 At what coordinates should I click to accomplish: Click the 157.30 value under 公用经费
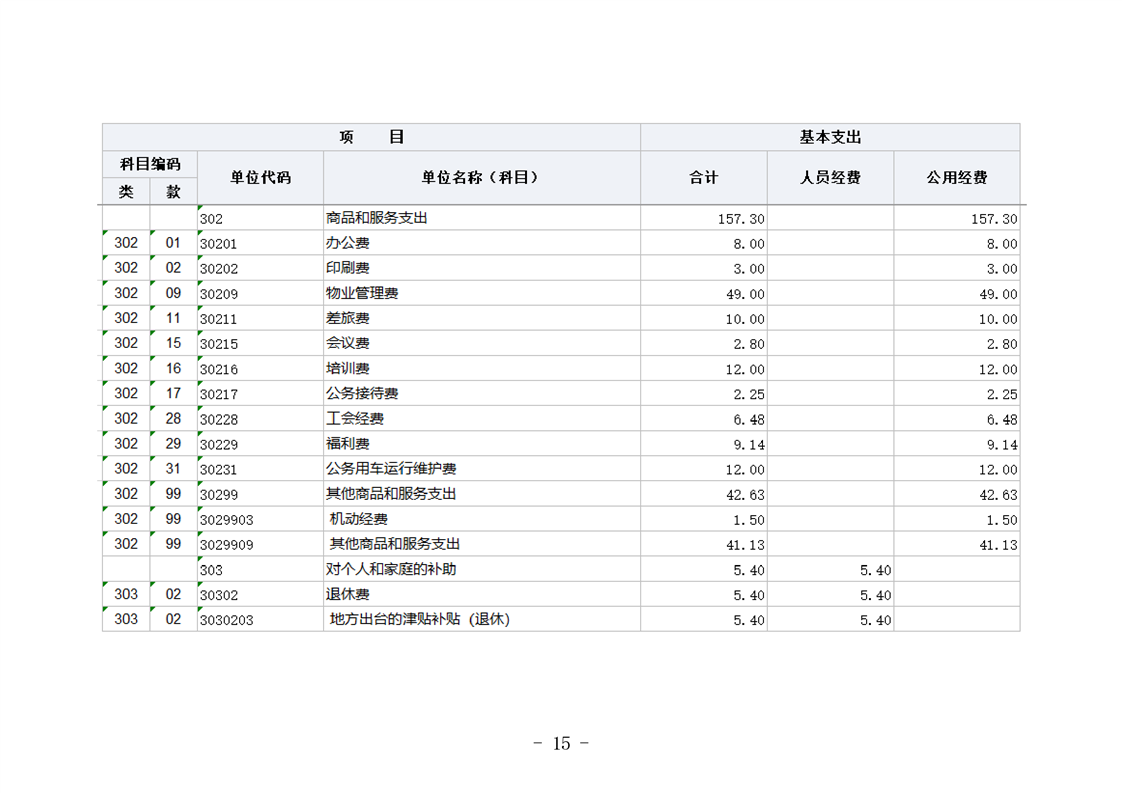tap(994, 219)
